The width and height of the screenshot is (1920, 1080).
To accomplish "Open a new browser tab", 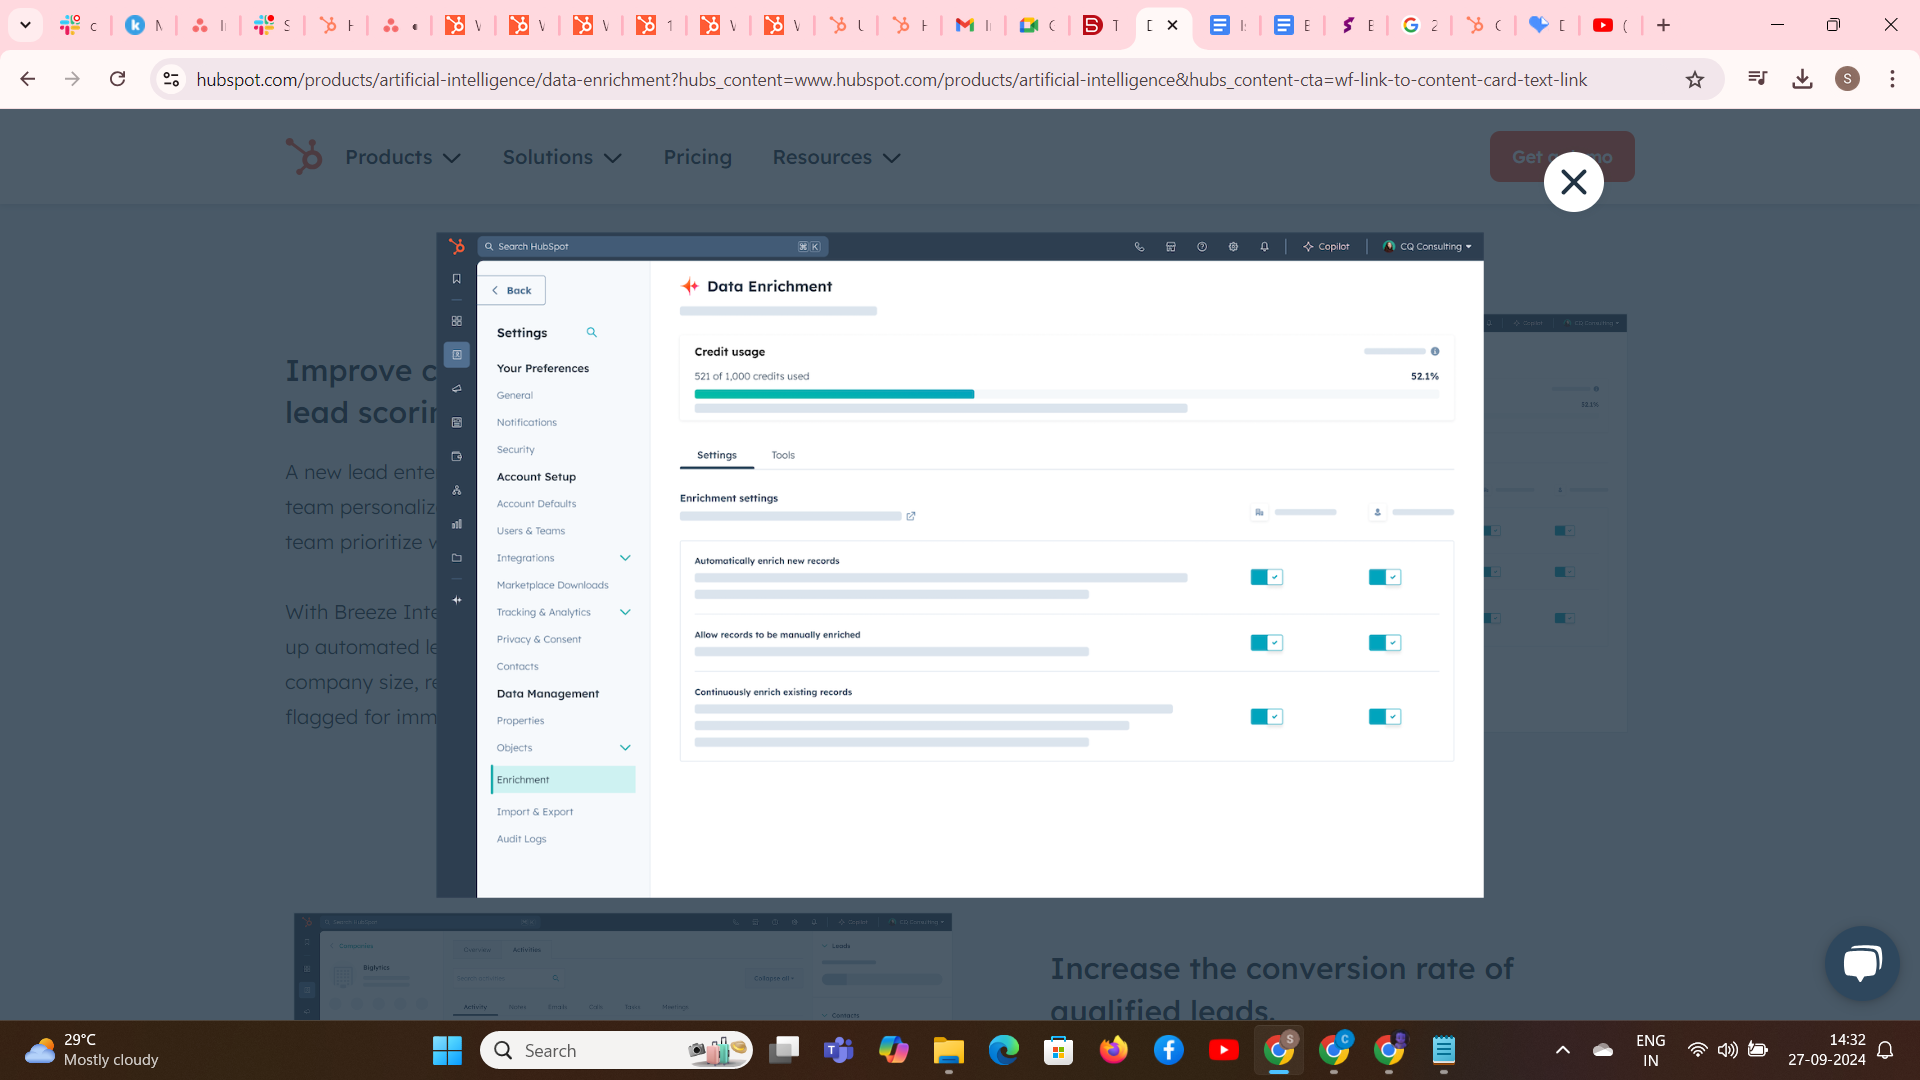I will [x=1663, y=25].
